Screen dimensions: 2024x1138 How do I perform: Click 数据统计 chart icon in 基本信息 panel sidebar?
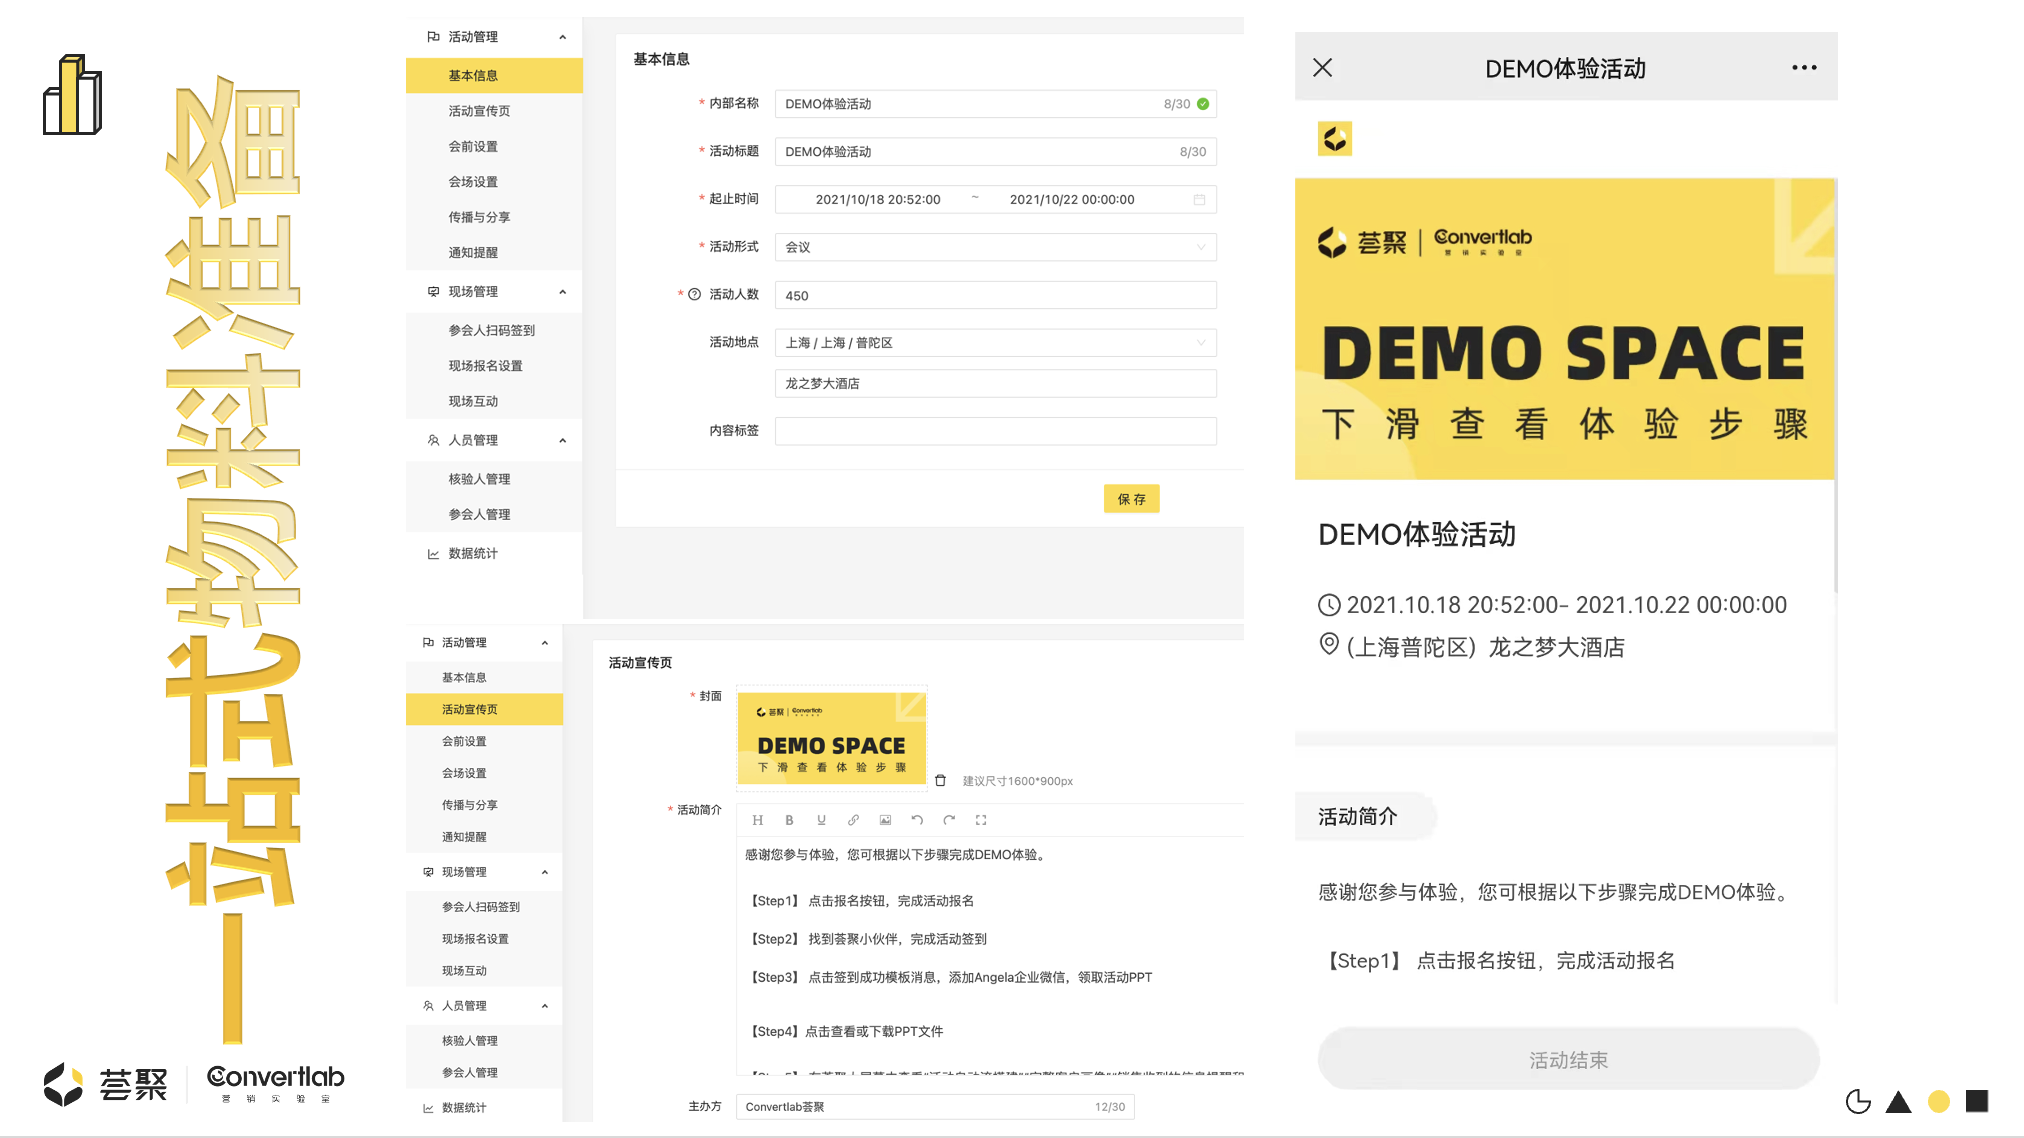coord(433,554)
